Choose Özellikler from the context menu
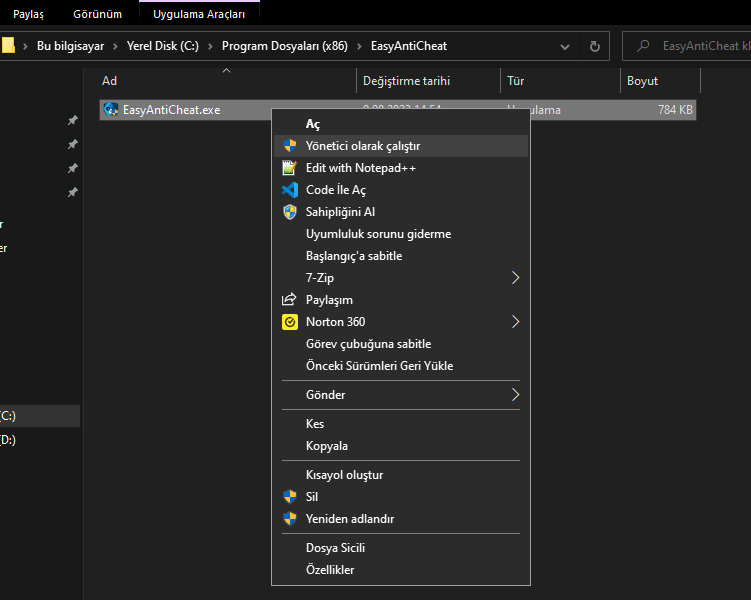 click(x=330, y=570)
